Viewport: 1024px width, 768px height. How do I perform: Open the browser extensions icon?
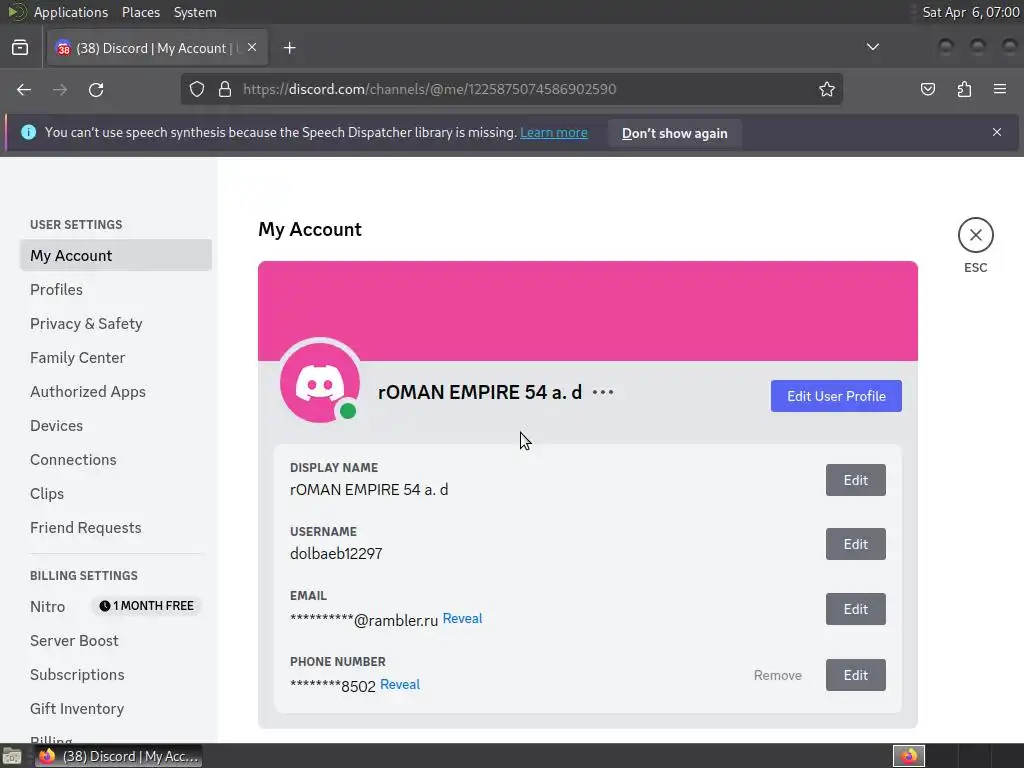click(x=964, y=89)
